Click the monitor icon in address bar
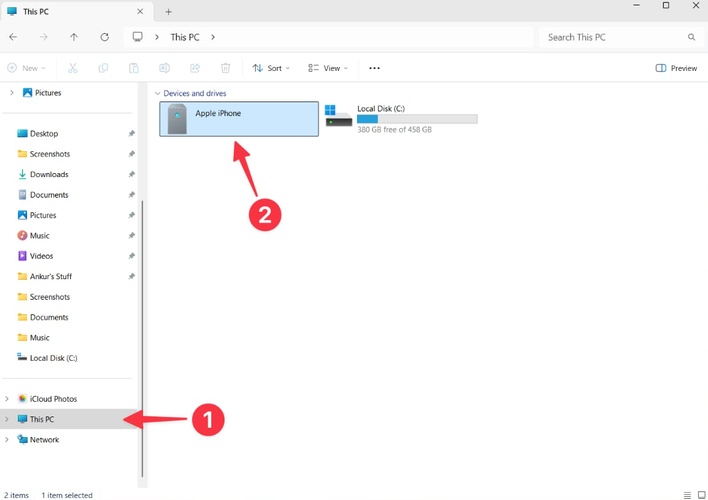Screen dimensions: 708x500 [x=137, y=37]
